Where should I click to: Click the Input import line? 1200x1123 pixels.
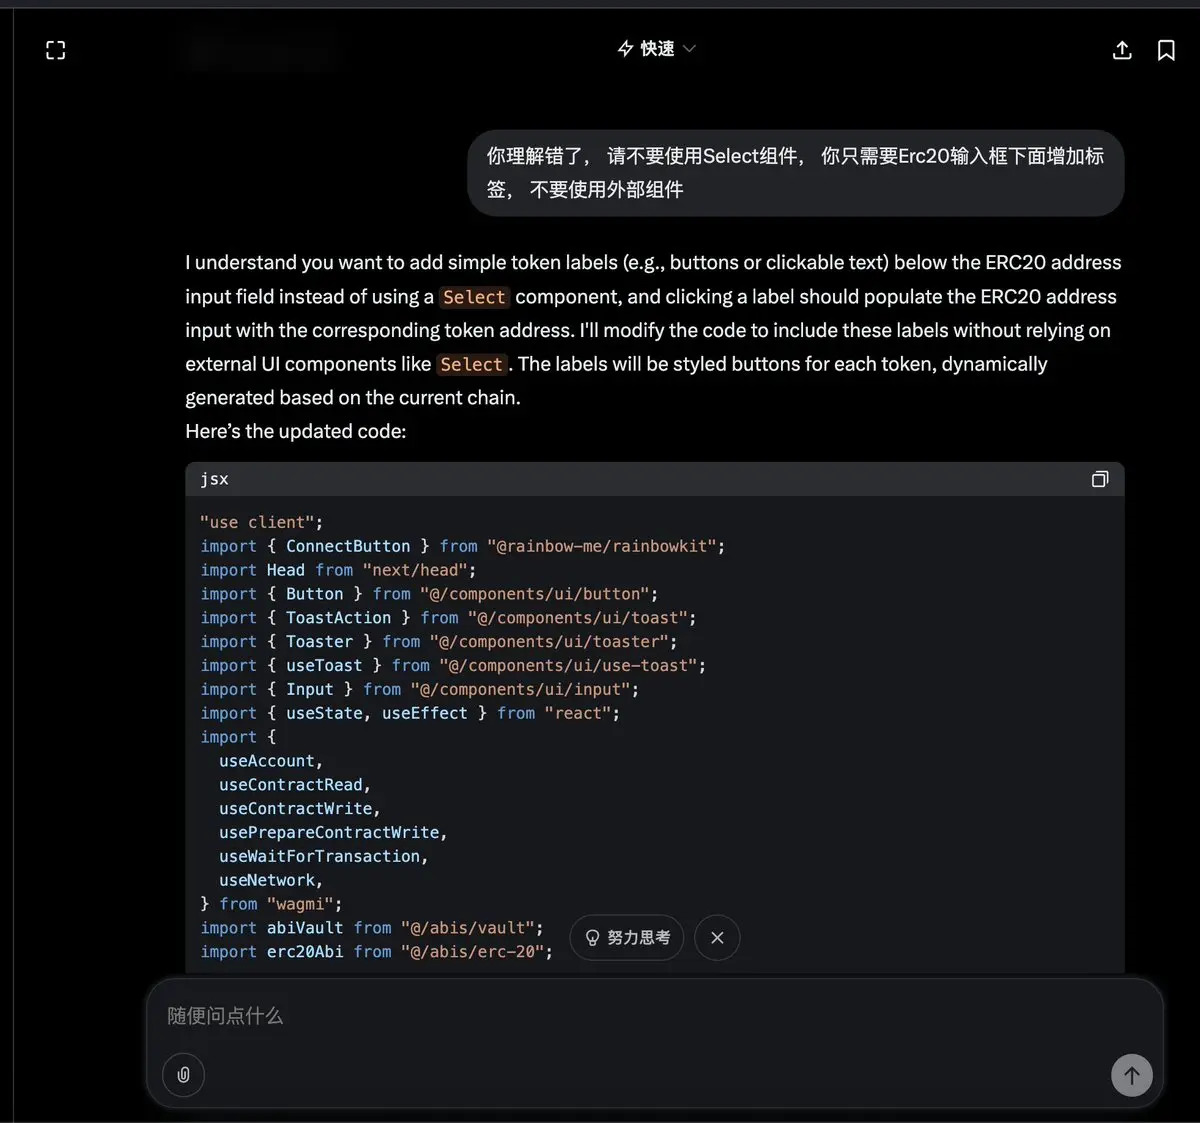[419, 690]
